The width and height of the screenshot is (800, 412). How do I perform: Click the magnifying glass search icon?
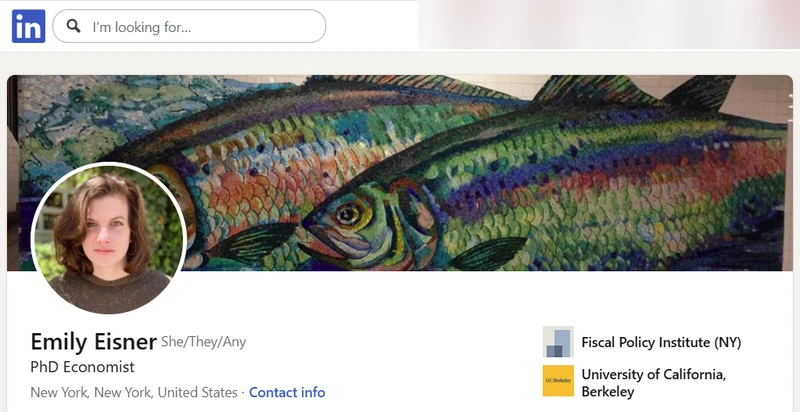pyautogui.click(x=73, y=26)
